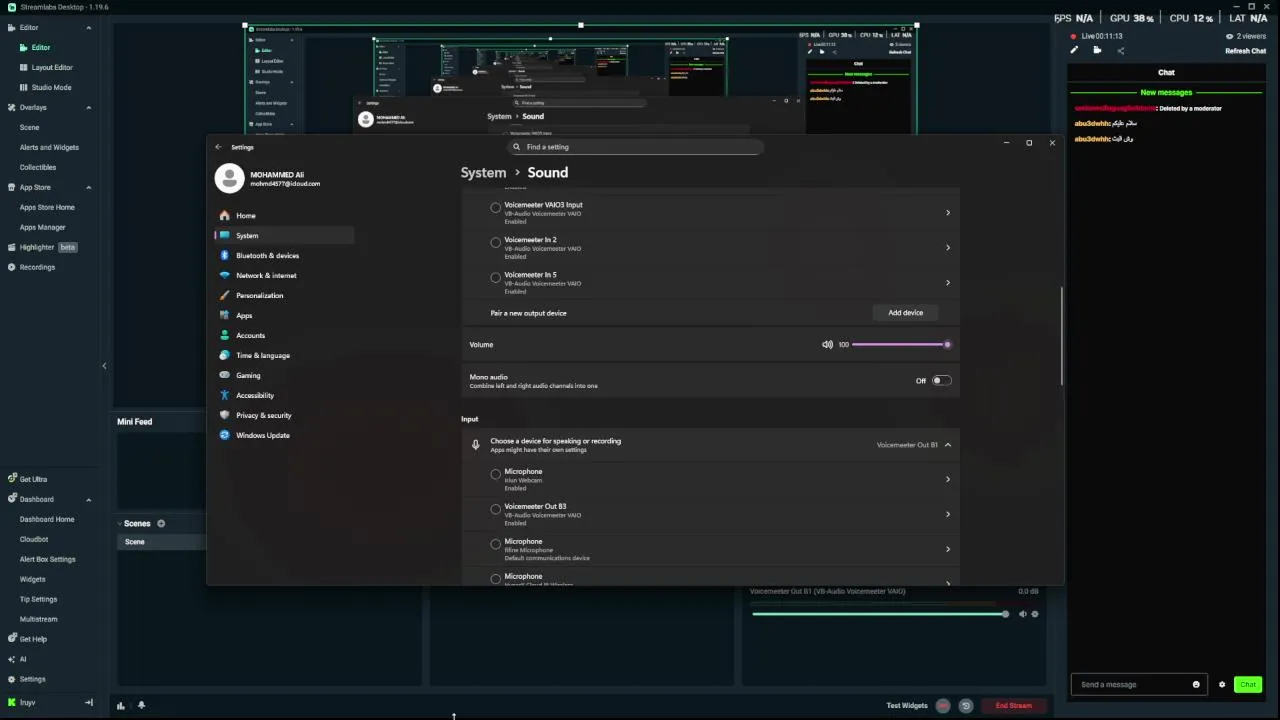Open Bluetooth & devices settings
Image resolution: width=1280 pixels, height=720 pixels.
click(259, 255)
